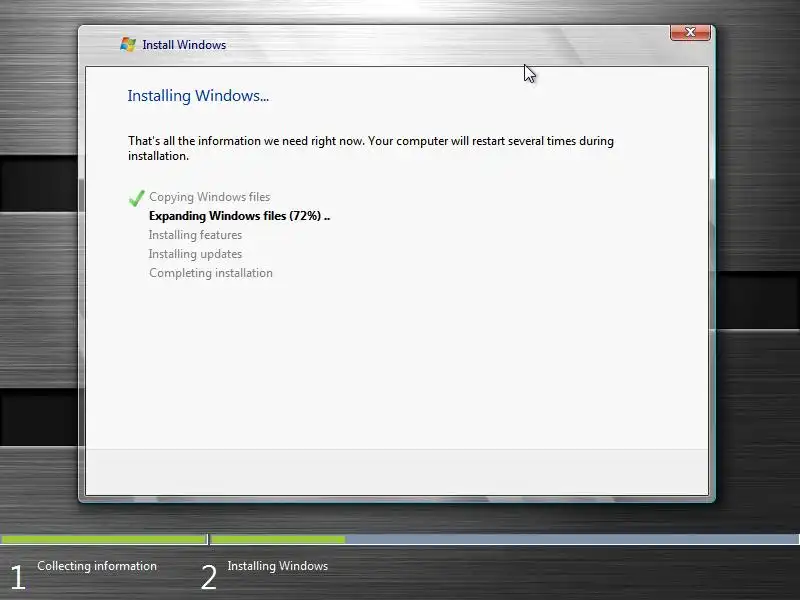The width and height of the screenshot is (800, 600).
Task: Click the 'Installing Windows' stage label at bottom
Action: tap(278, 566)
